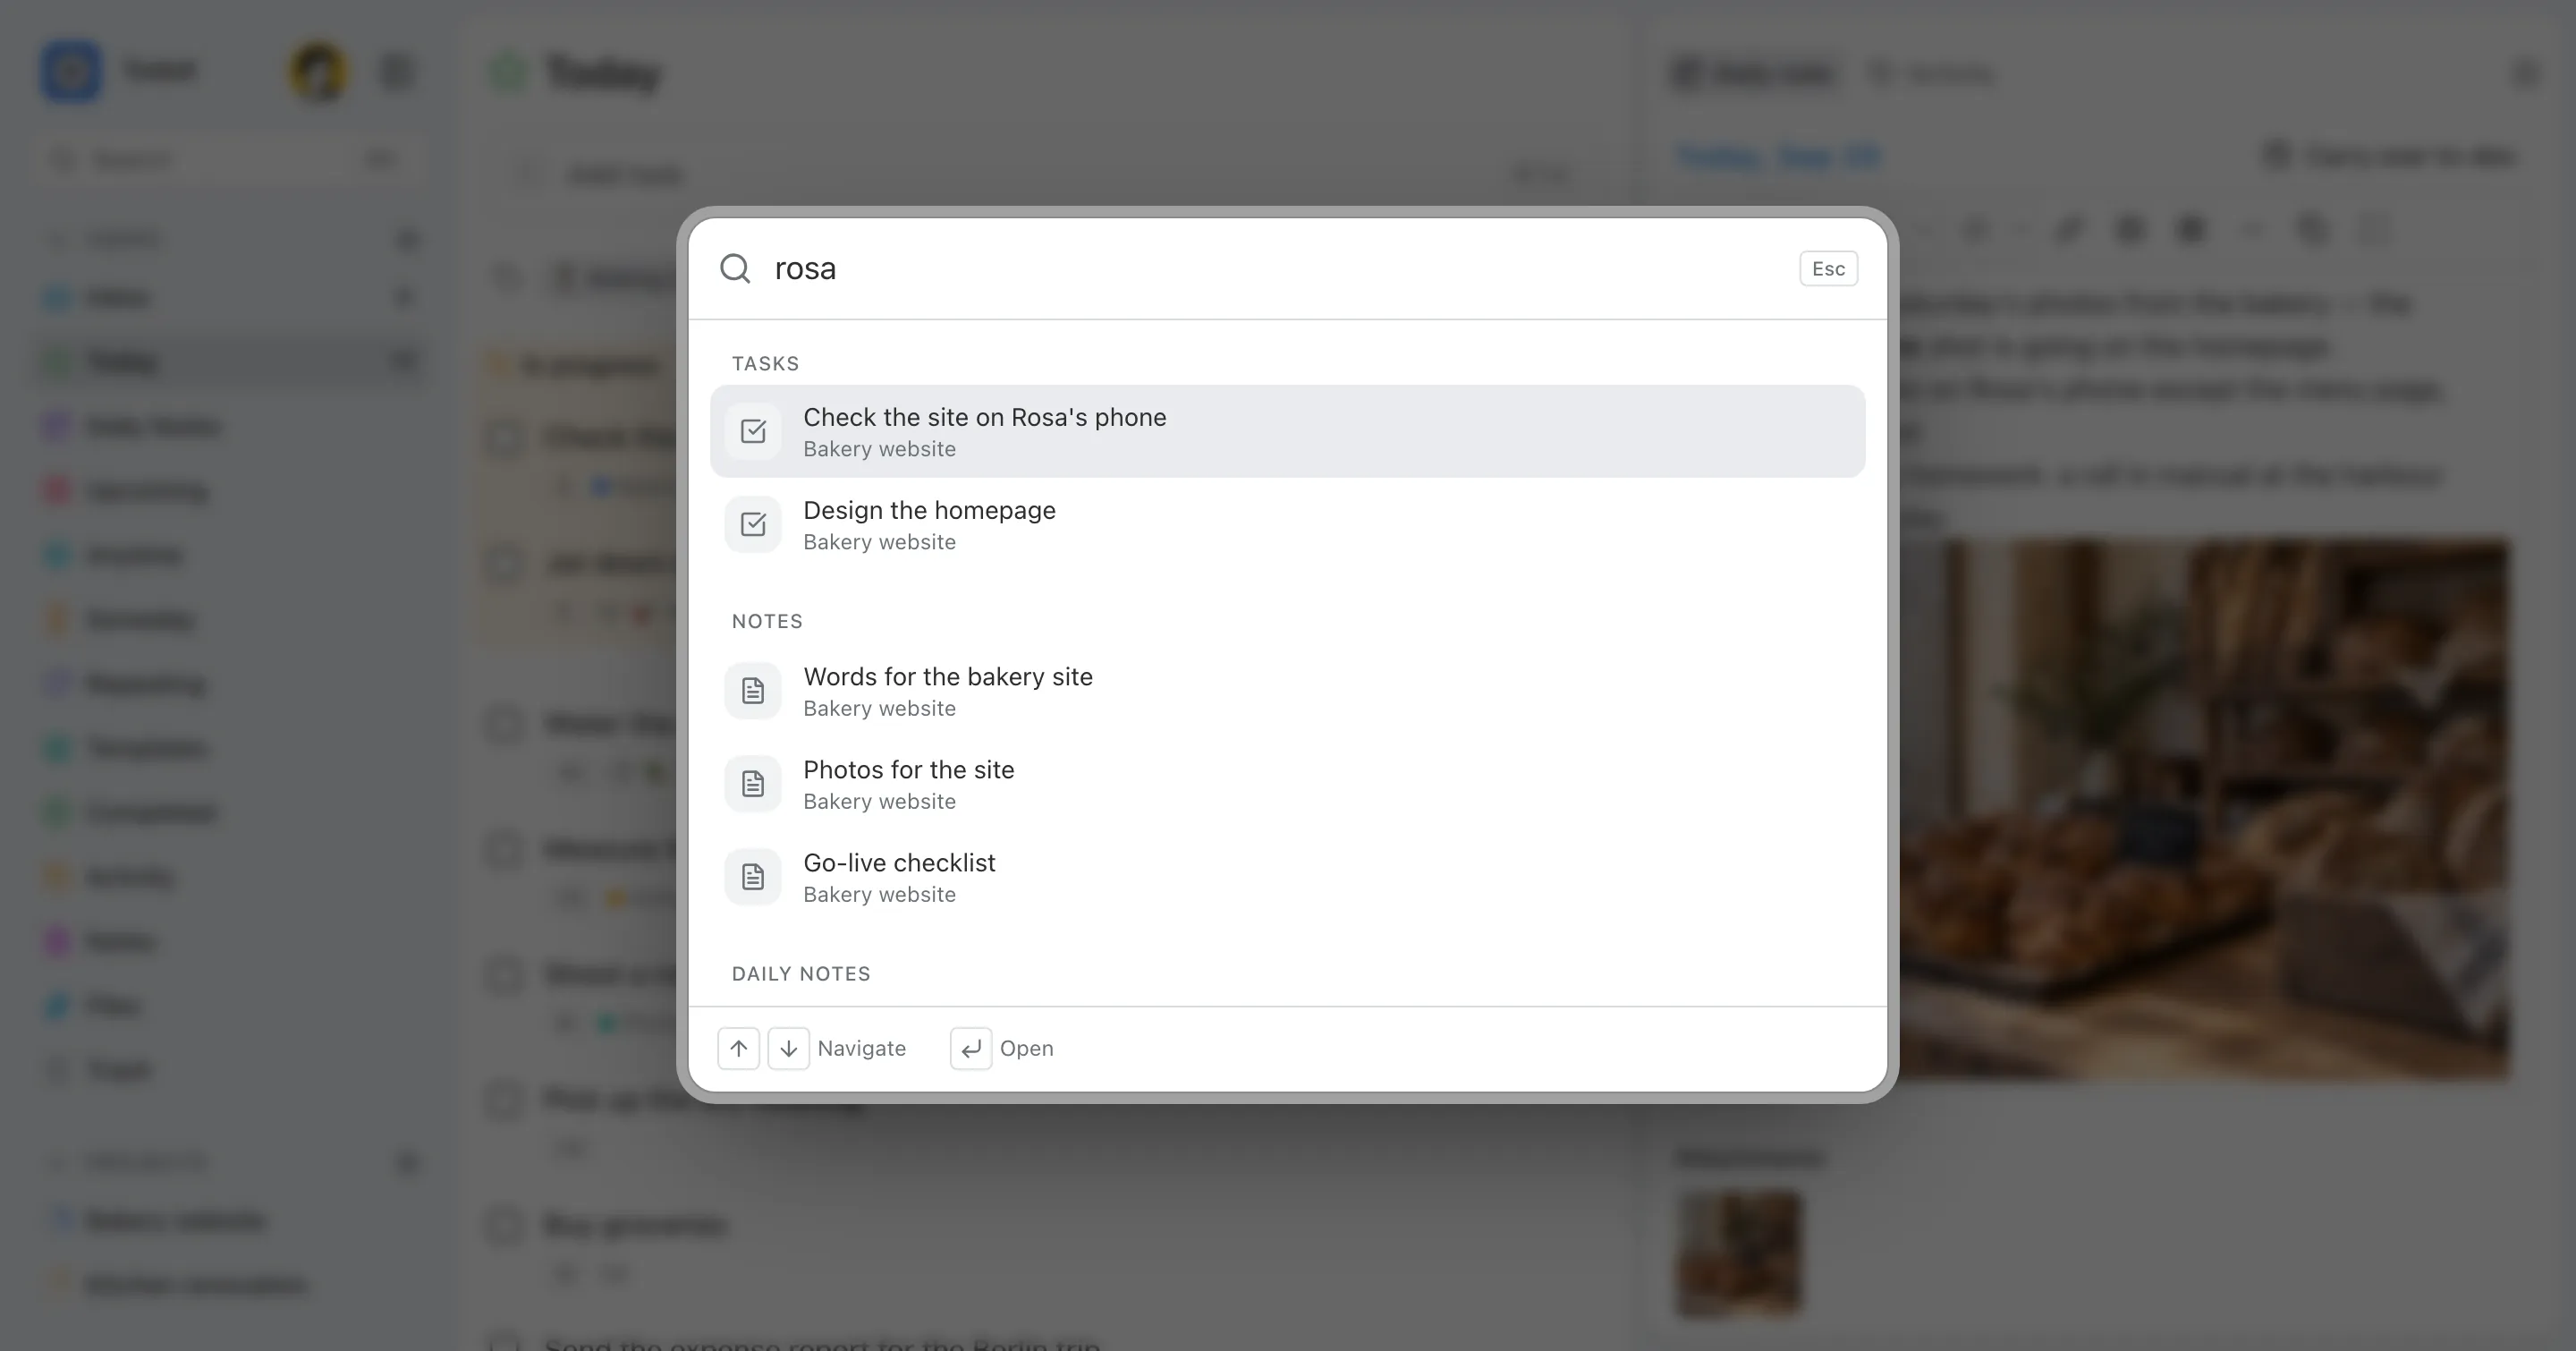Click the blurred bakery photo in the daily note

(x=2203, y=810)
